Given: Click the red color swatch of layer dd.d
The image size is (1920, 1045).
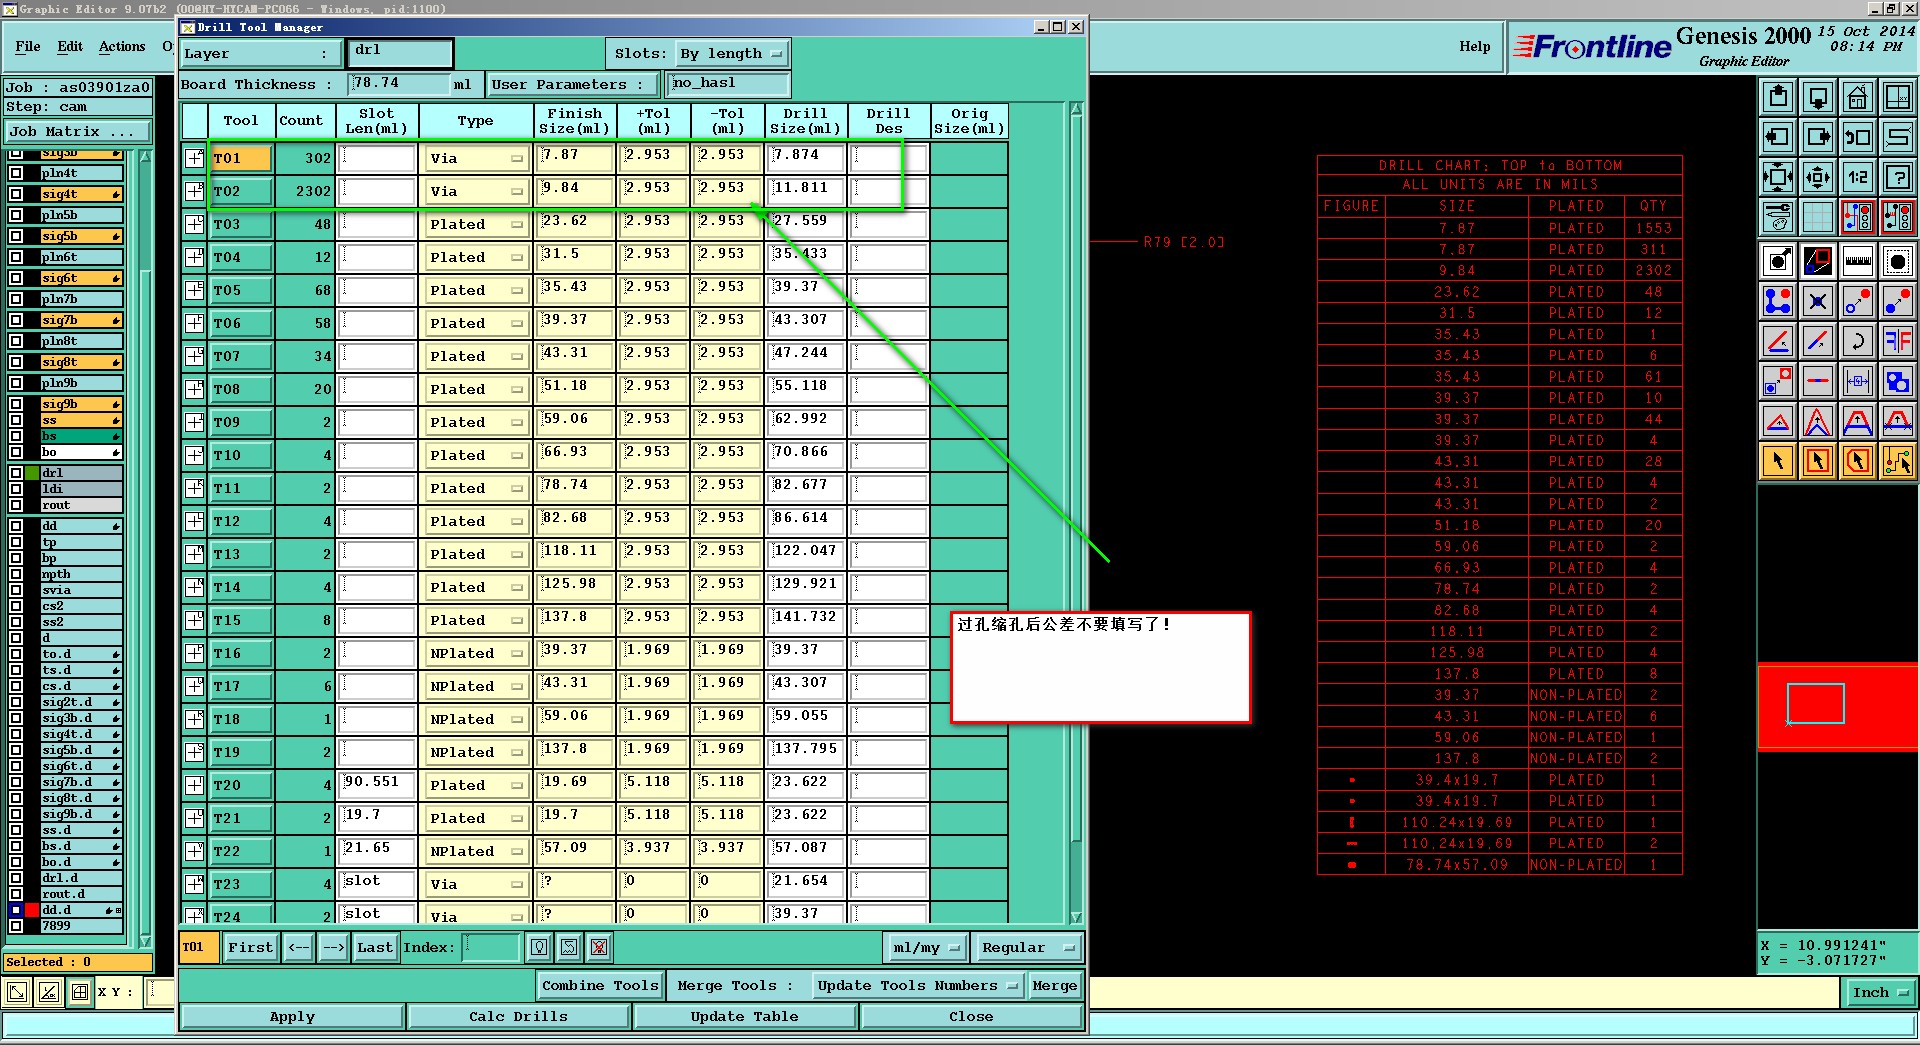Looking at the screenshot, I should (x=32, y=910).
